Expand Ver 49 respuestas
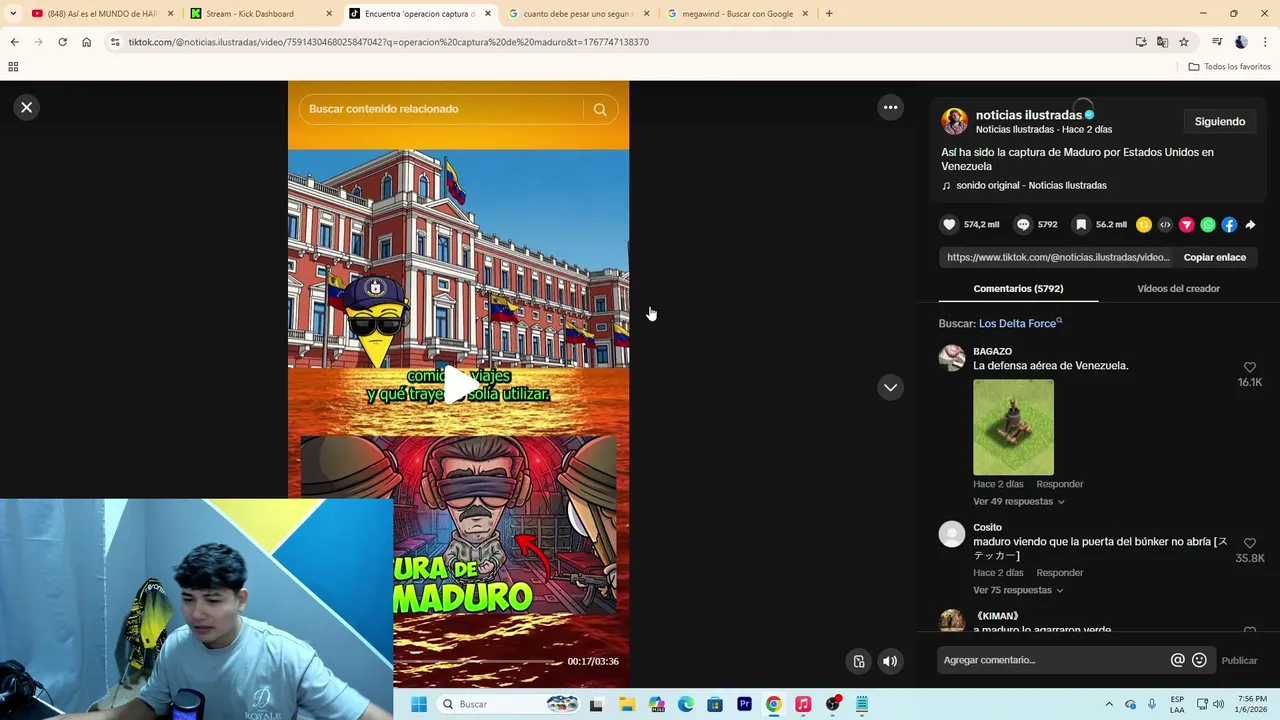 point(1018,501)
